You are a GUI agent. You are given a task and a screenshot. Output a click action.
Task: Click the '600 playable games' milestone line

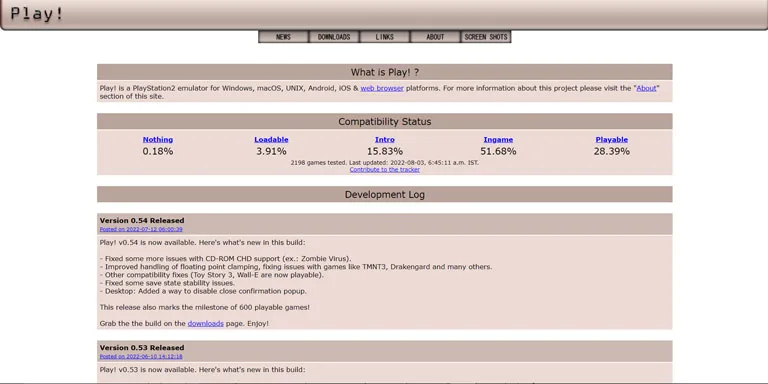tap(205, 307)
